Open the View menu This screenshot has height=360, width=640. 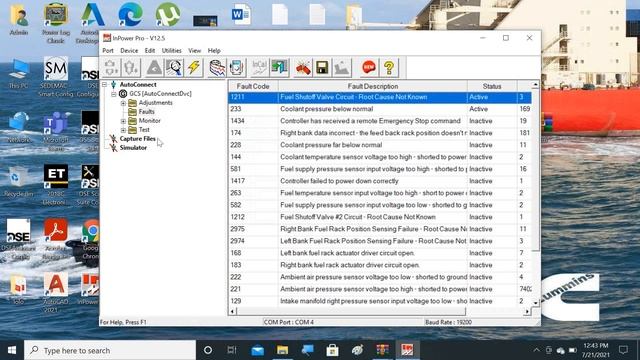[194, 51]
